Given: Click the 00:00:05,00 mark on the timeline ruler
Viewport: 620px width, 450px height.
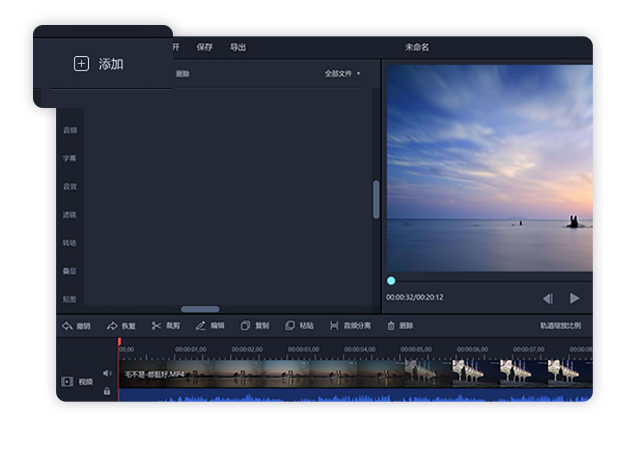Looking at the screenshot, I should coord(416,349).
